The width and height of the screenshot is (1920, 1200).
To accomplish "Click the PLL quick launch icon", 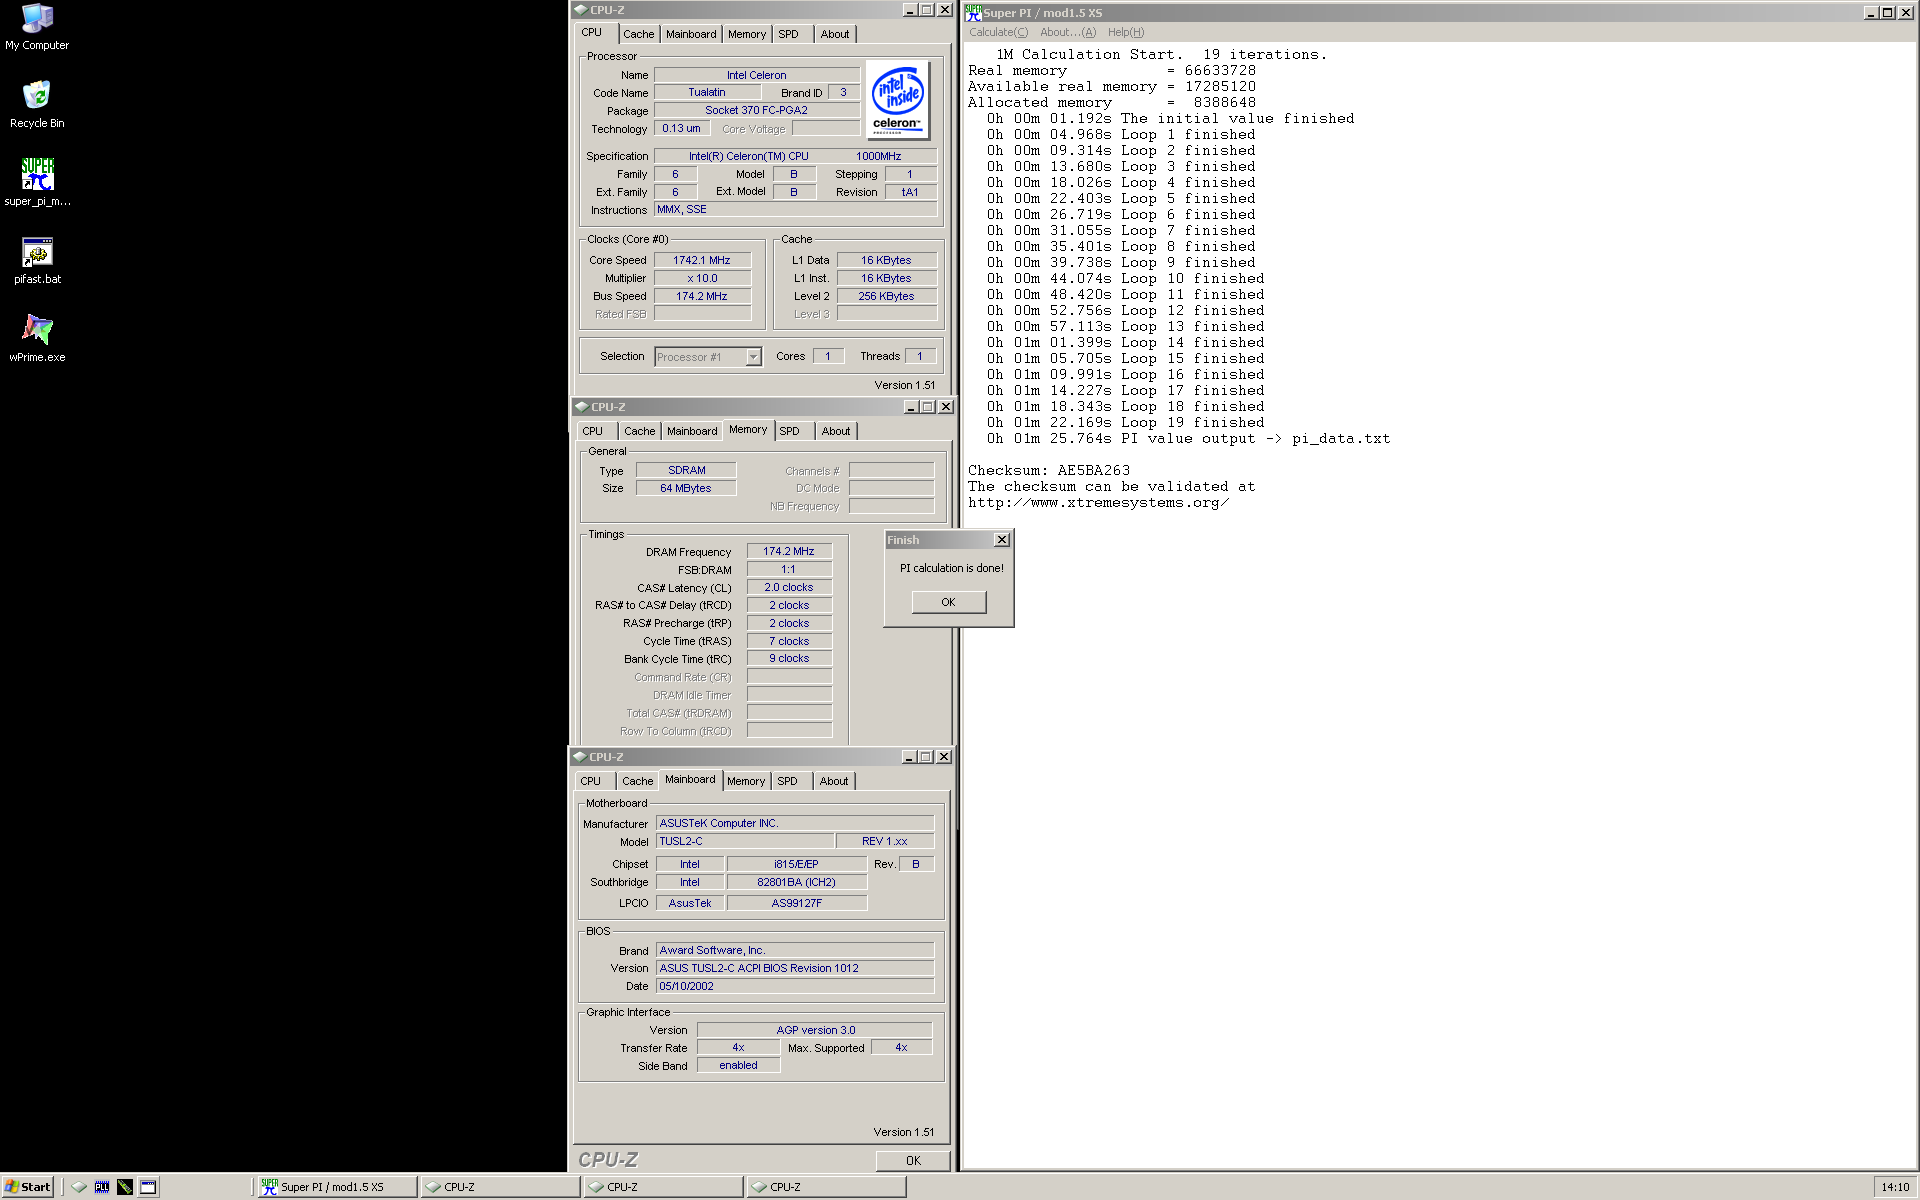I will click(102, 1187).
